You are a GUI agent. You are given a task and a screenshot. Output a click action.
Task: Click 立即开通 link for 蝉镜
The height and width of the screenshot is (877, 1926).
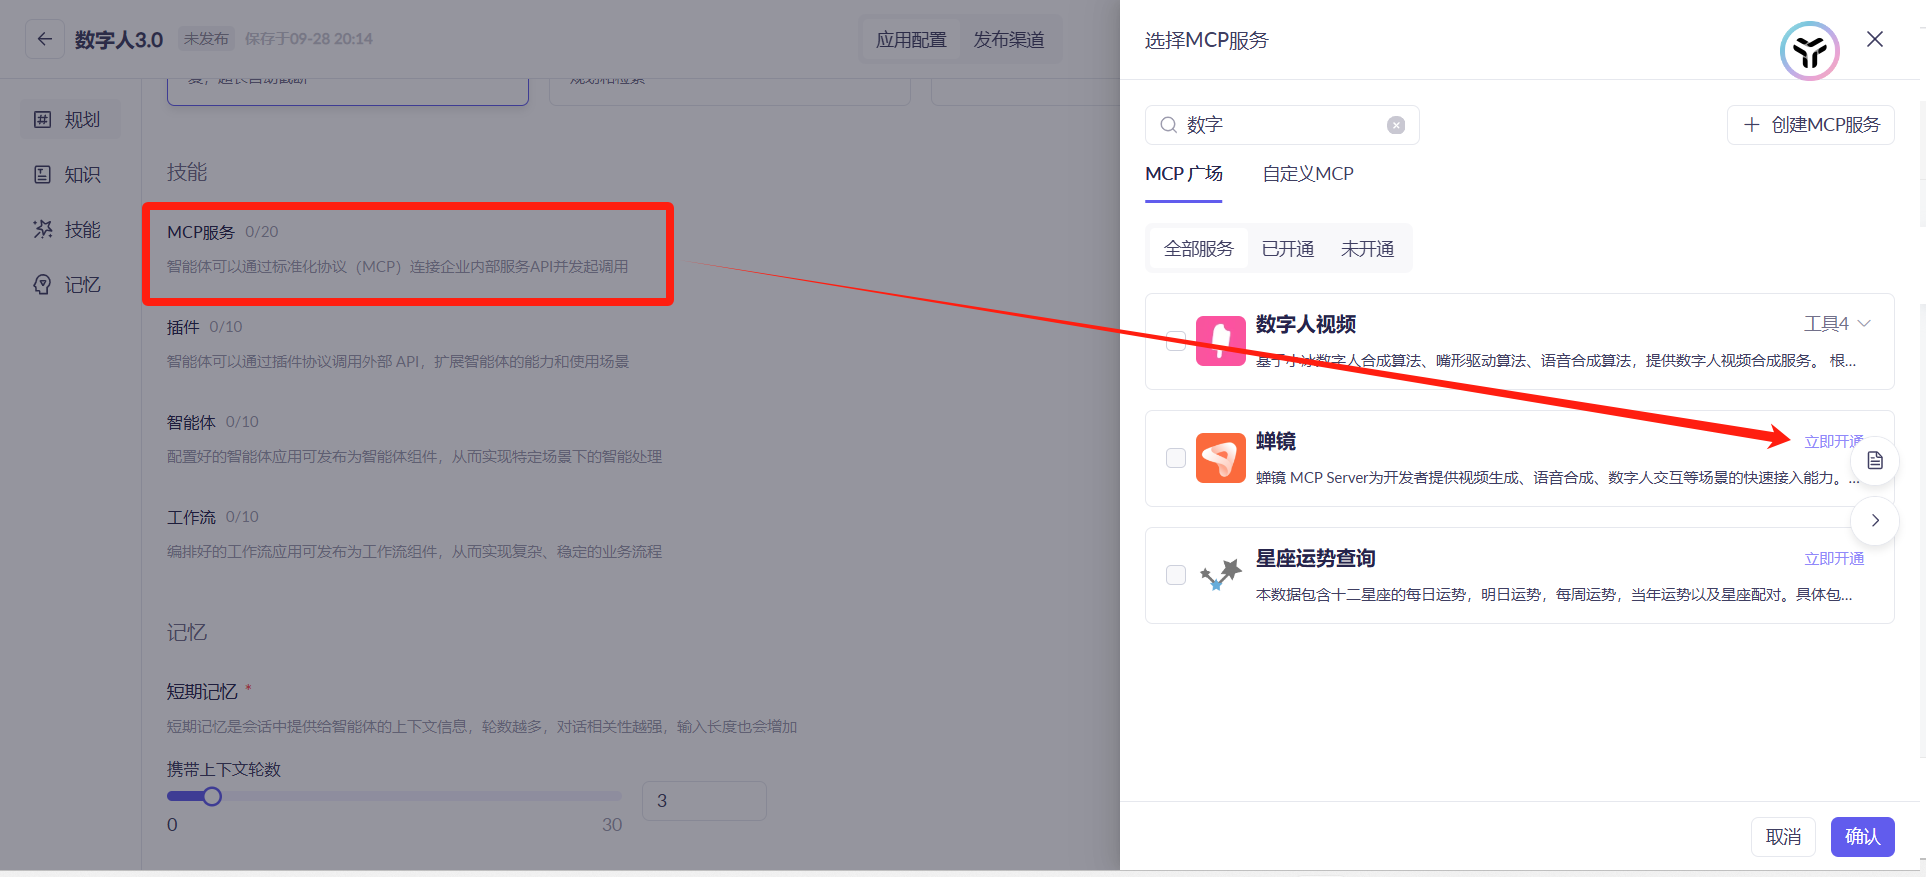(x=1834, y=441)
